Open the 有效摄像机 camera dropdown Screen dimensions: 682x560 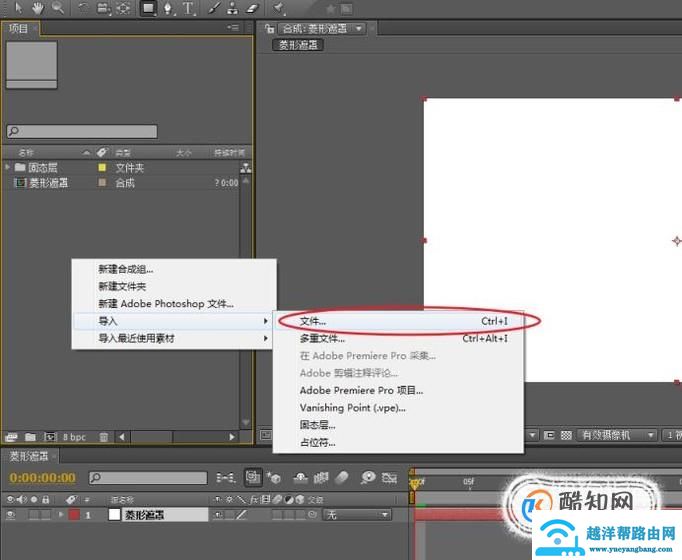[616, 435]
